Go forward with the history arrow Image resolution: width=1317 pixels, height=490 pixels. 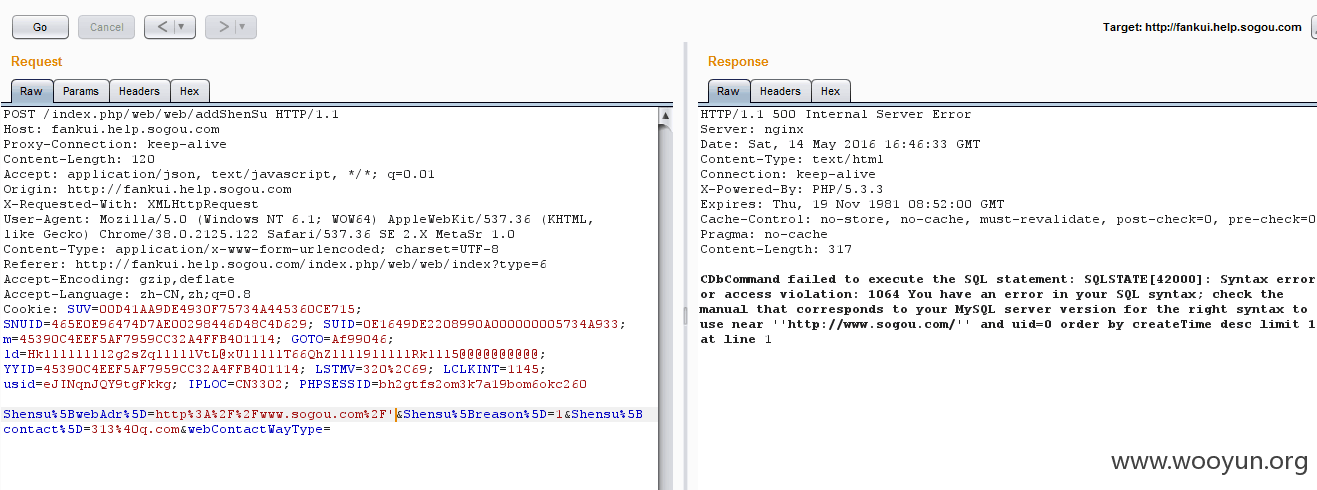click(230, 27)
